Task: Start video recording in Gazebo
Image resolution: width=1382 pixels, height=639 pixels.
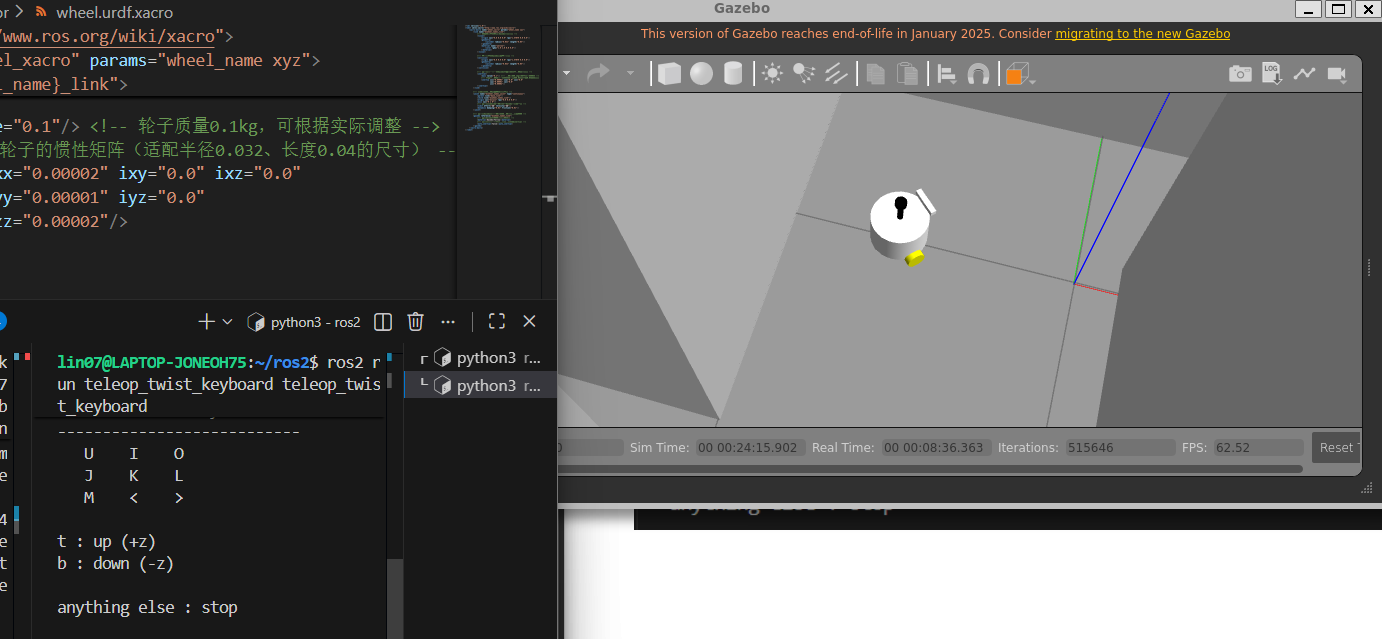Action: click(1336, 74)
